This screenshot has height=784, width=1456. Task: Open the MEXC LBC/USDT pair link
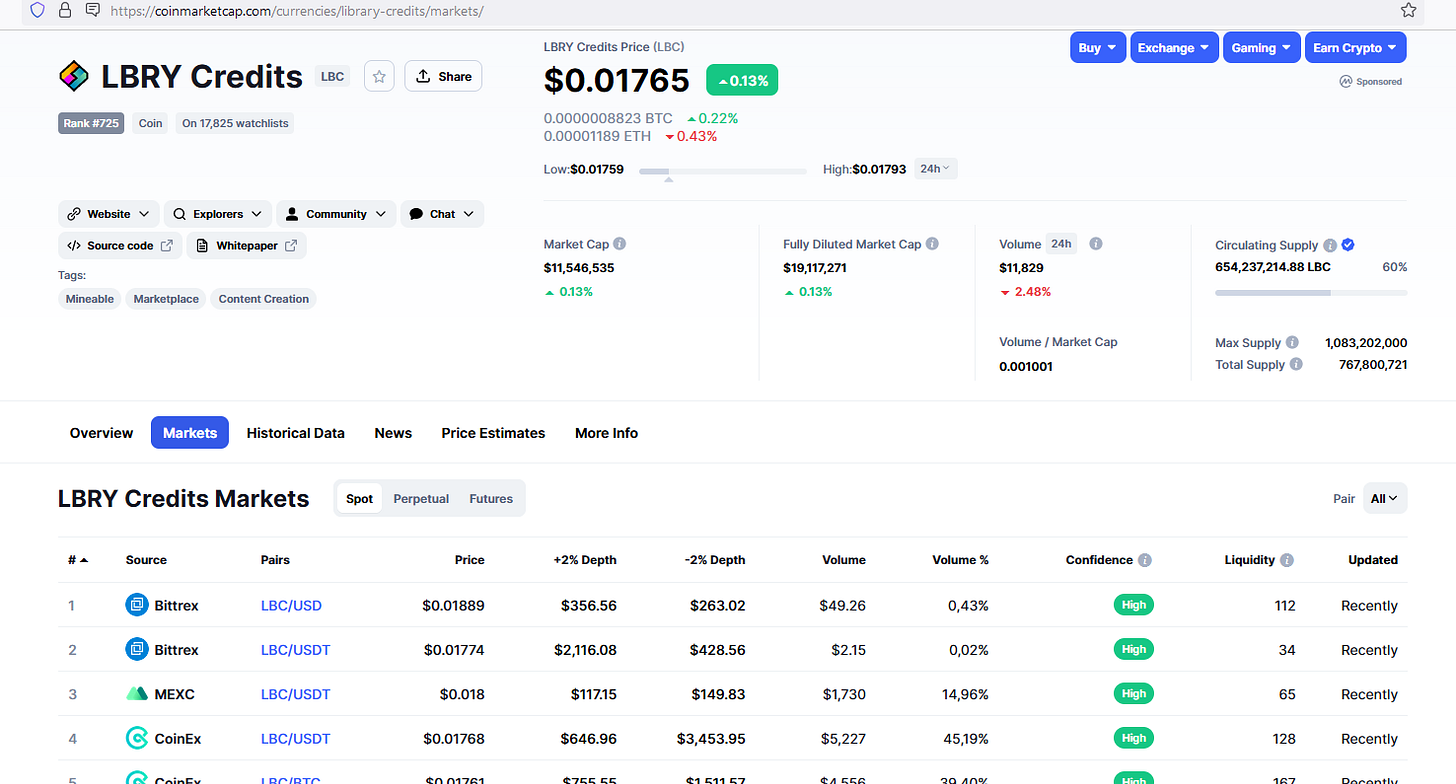(x=295, y=694)
